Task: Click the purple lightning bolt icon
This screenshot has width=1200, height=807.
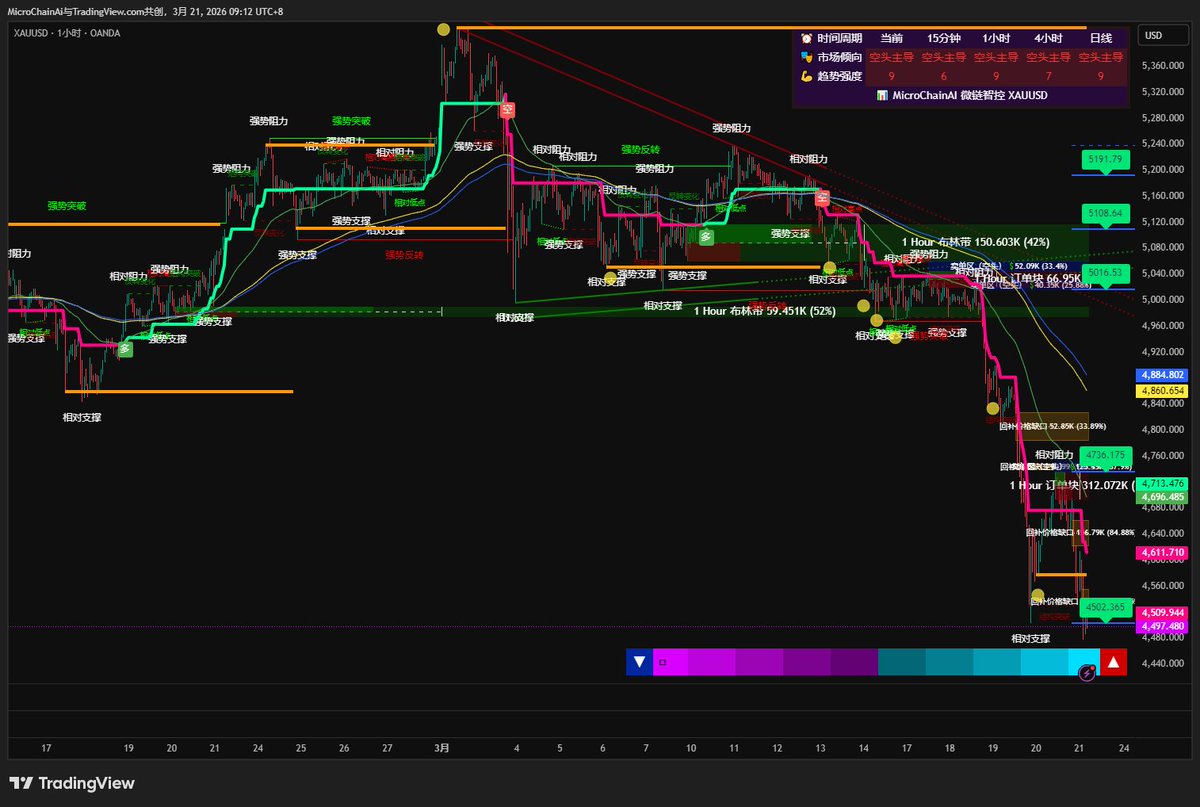Action: tap(1087, 674)
